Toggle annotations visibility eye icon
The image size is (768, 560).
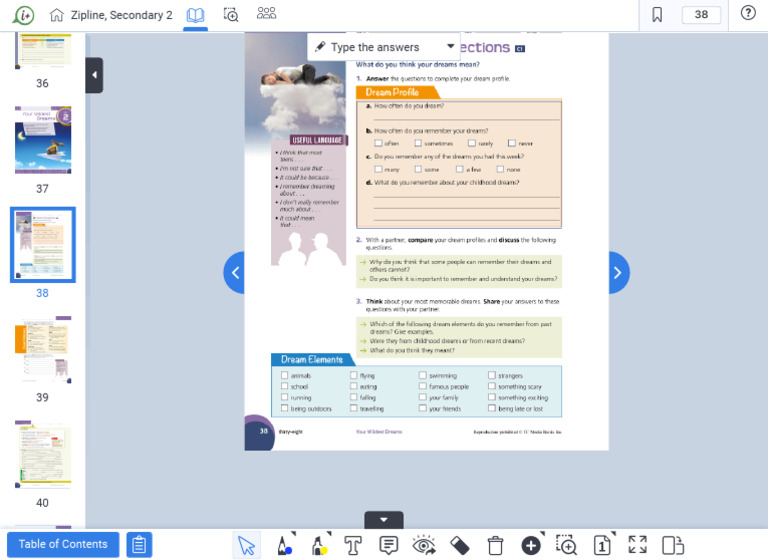424,545
